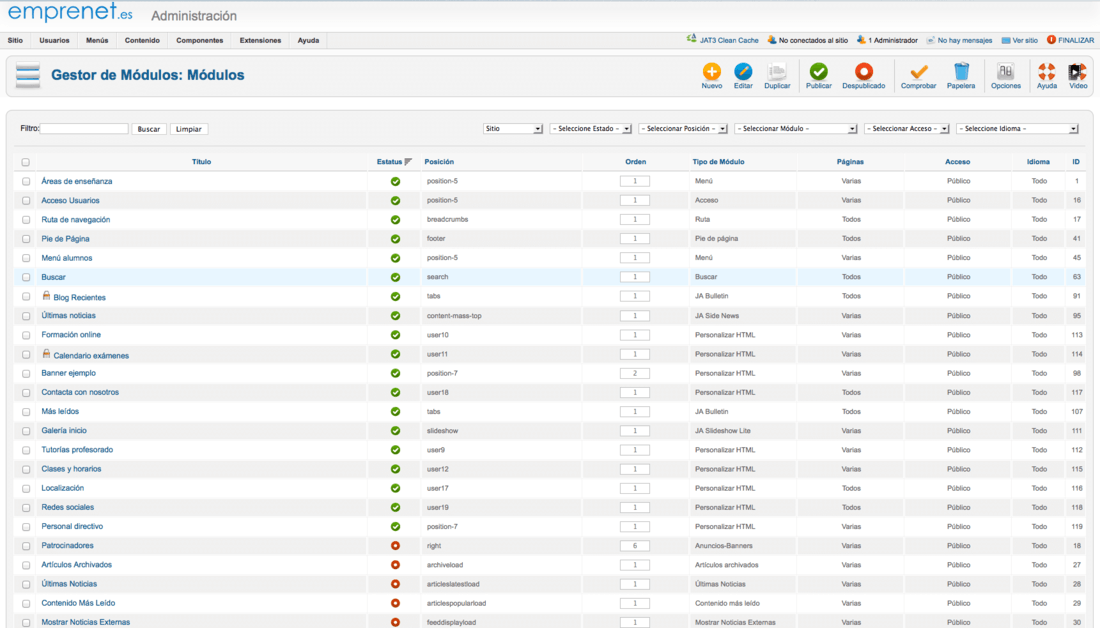This screenshot has height=628, width=1100.
Task: Open the Tutorías profesorado module link
Action: pyautogui.click(x=77, y=450)
